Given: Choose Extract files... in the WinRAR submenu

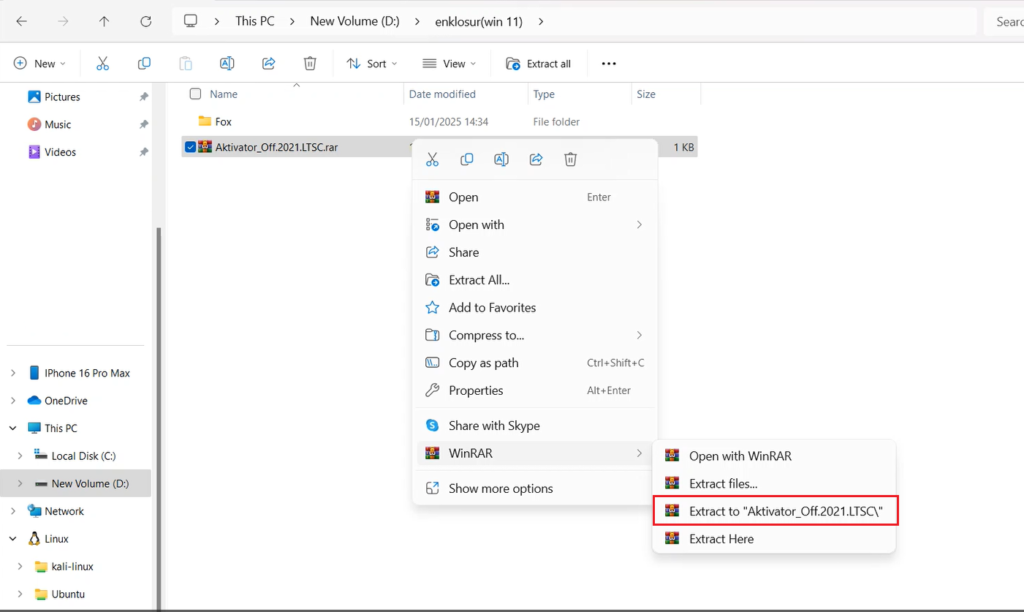Looking at the screenshot, I should [x=775, y=483].
